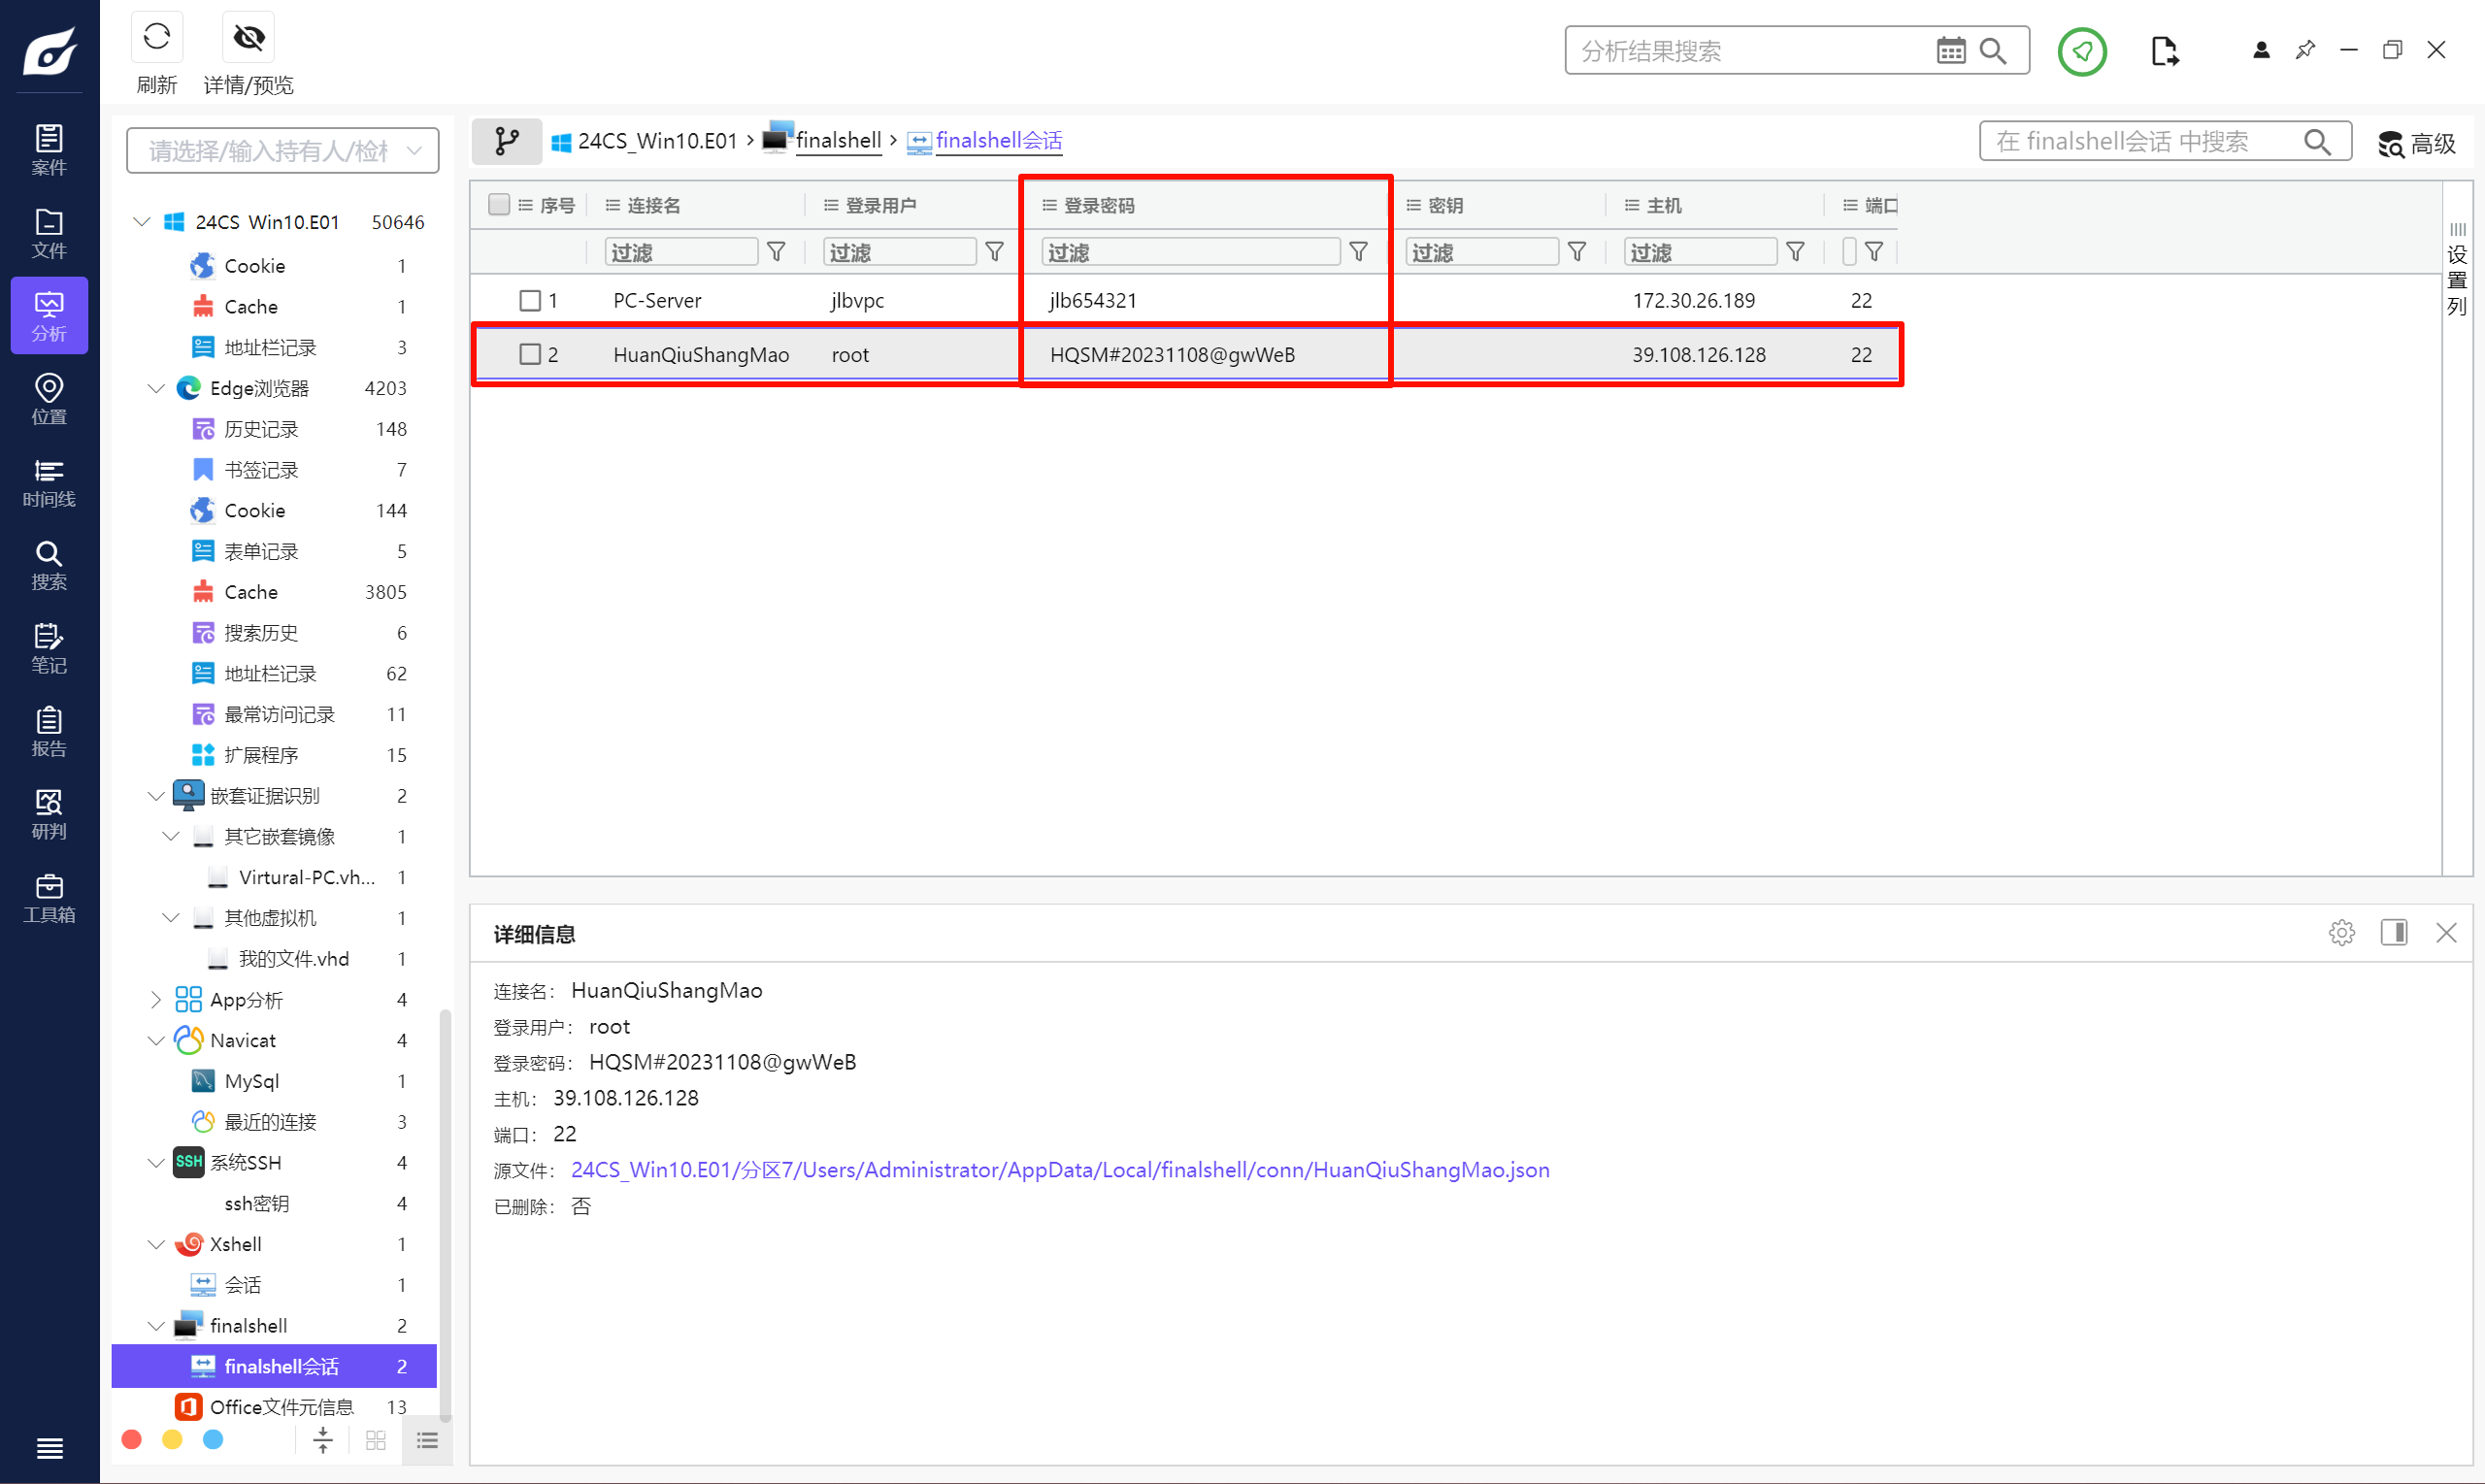Click the user account icon
The width and height of the screenshot is (2485, 1484).
(x=2261, y=50)
